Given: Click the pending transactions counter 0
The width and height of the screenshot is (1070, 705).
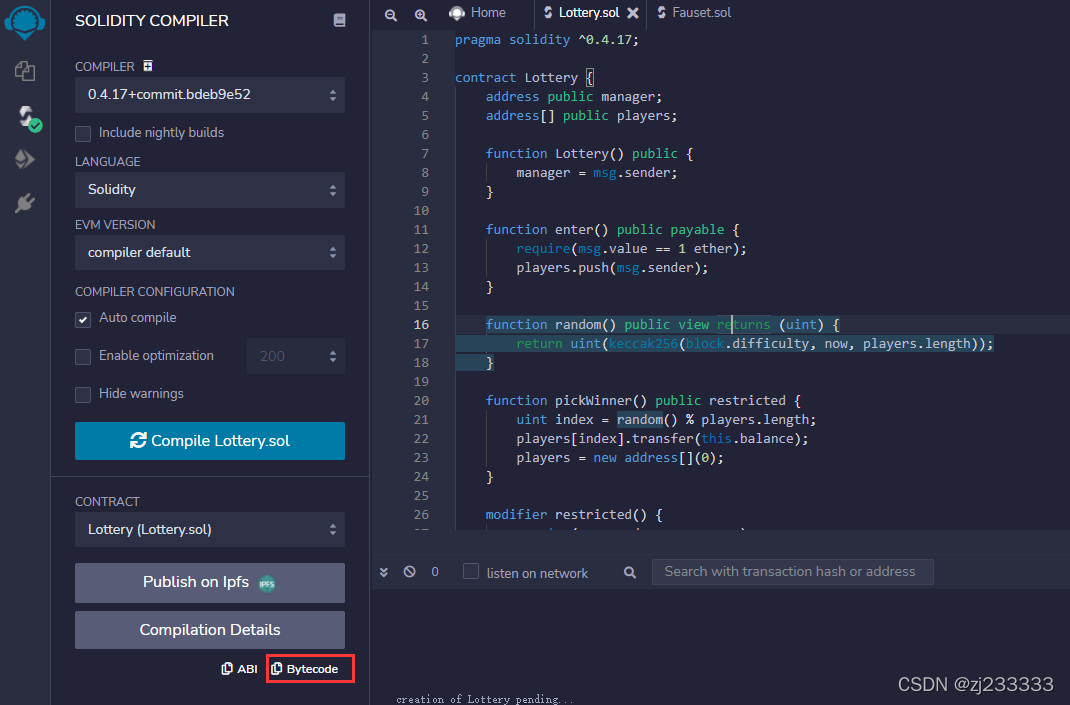Looking at the screenshot, I should click(435, 572).
